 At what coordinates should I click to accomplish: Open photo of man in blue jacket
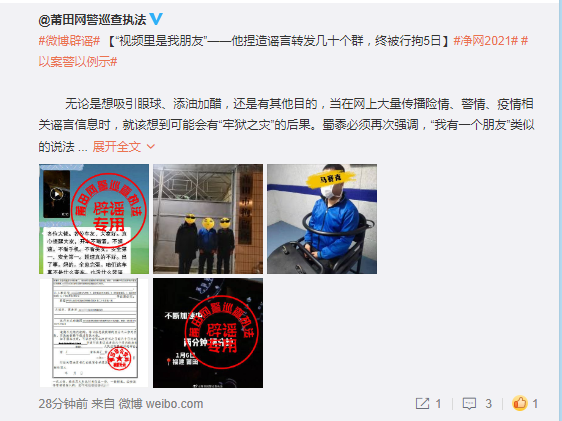coord(322,219)
